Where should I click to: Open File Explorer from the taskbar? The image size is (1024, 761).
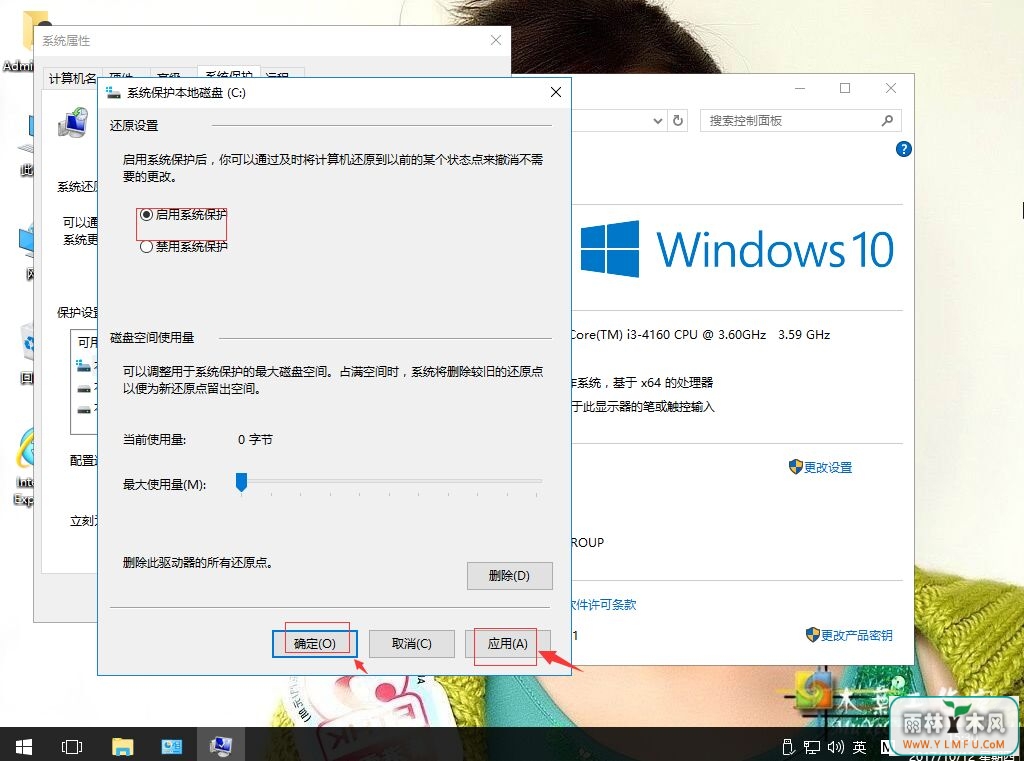(122, 746)
